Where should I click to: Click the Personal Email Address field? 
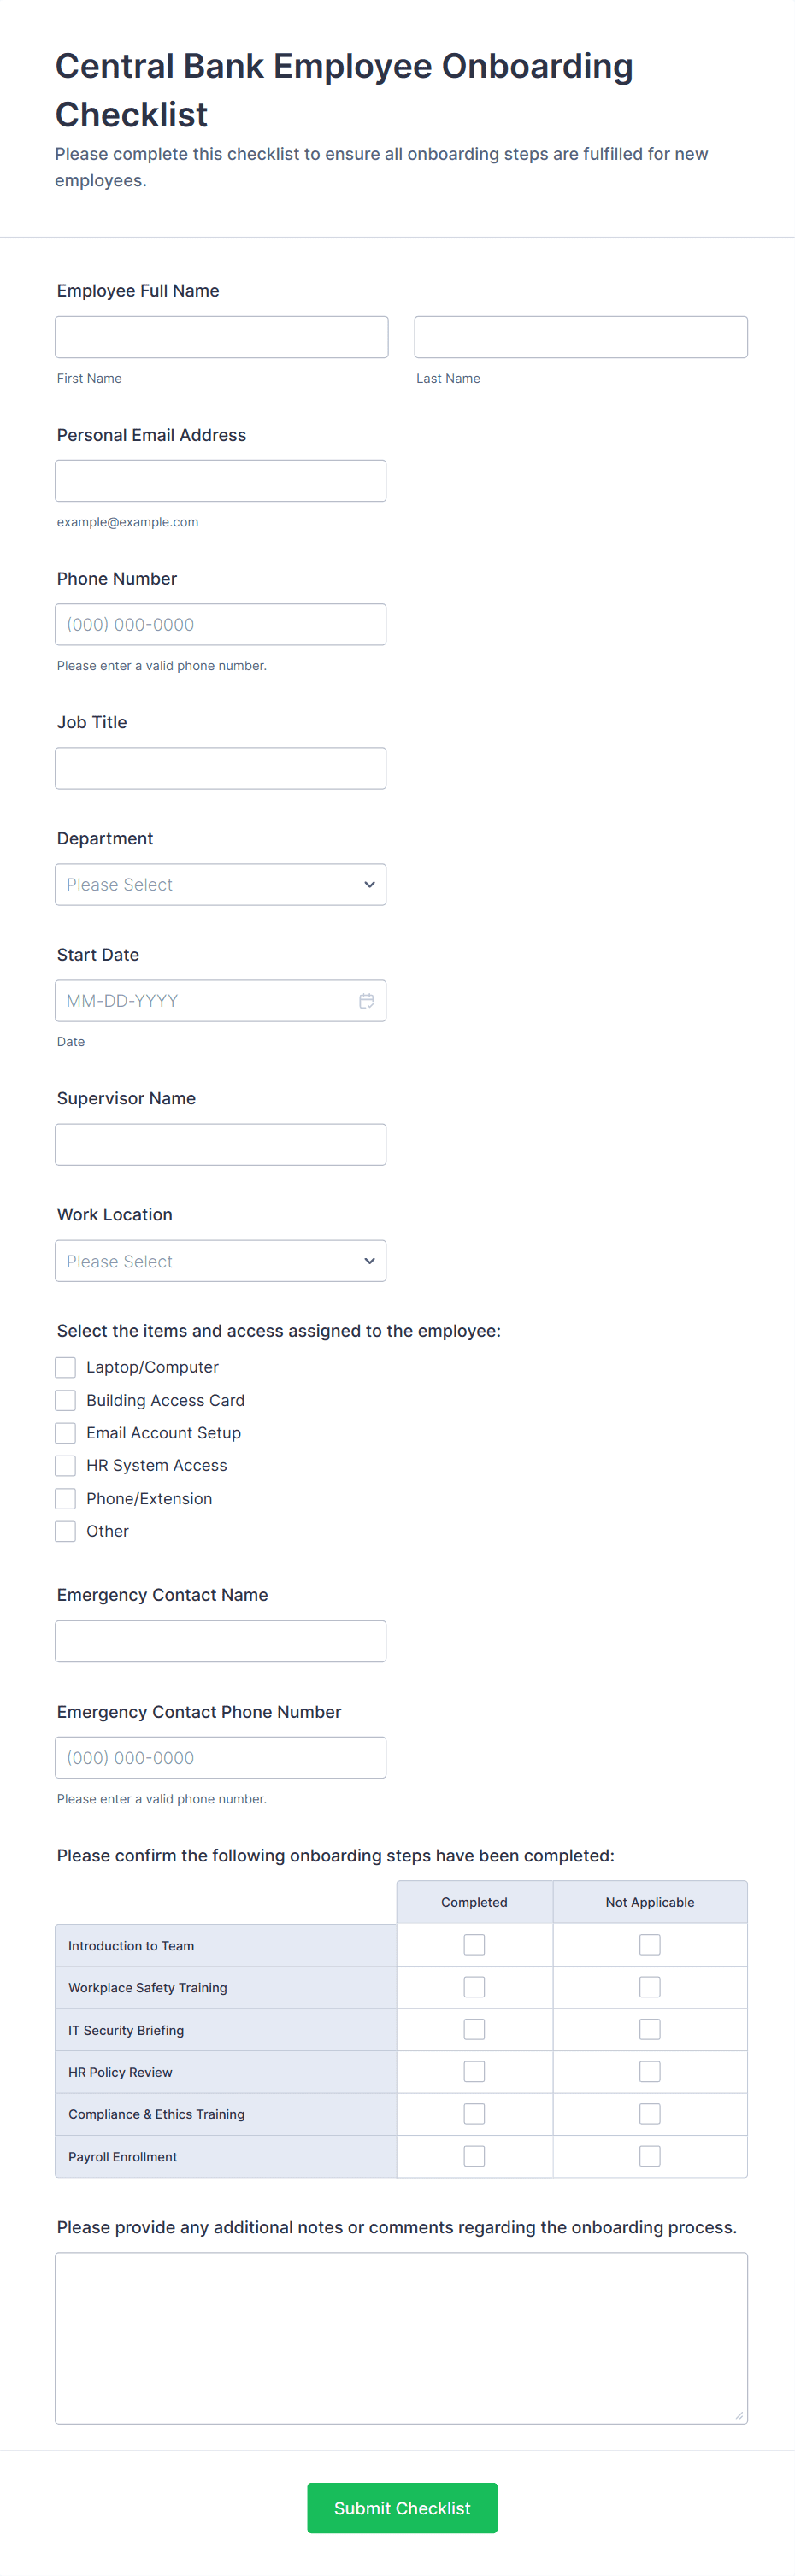point(220,481)
